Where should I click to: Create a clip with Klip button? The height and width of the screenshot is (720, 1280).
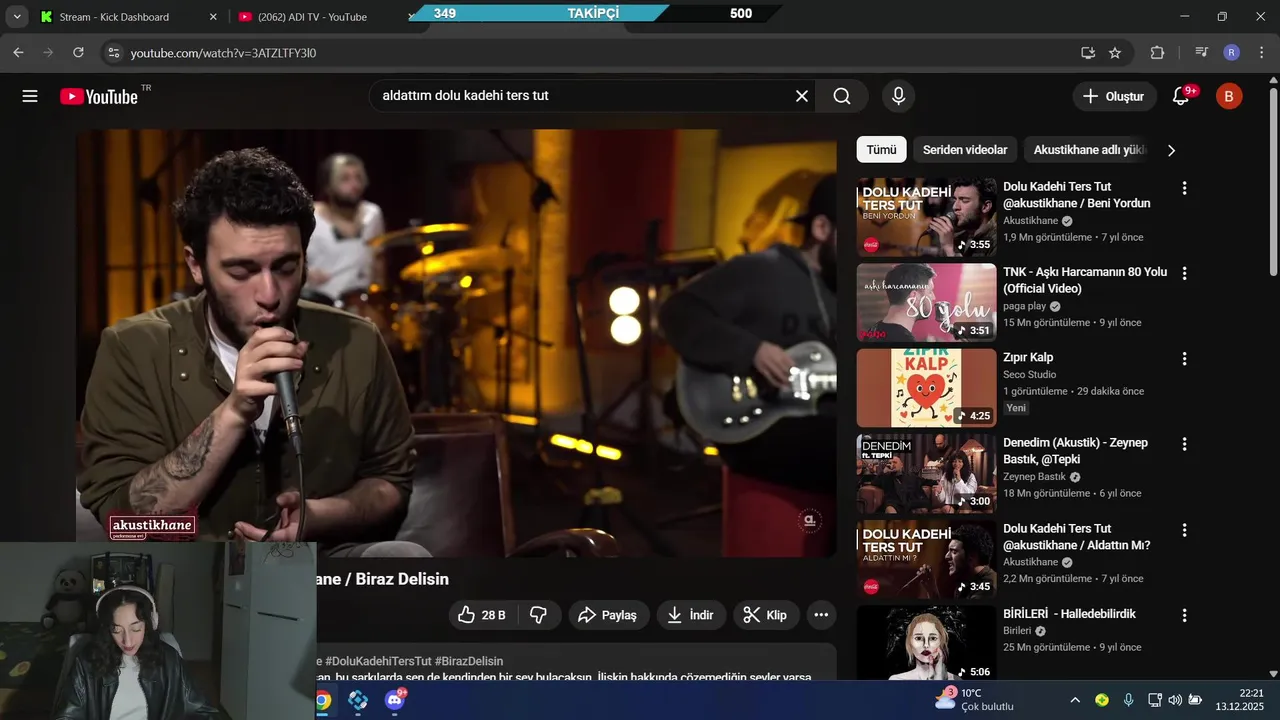point(765,615)
